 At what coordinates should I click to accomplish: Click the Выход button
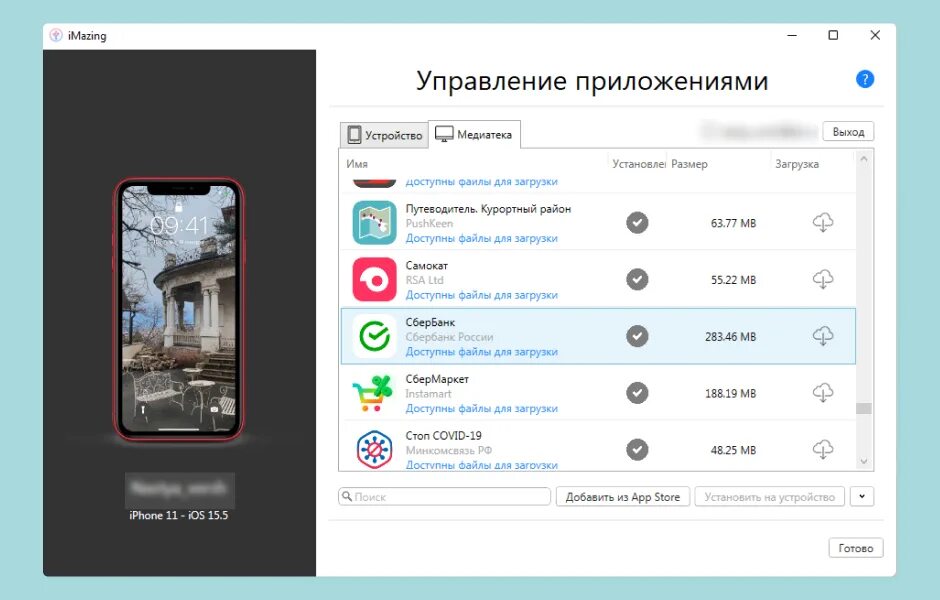tap(848, 132)
